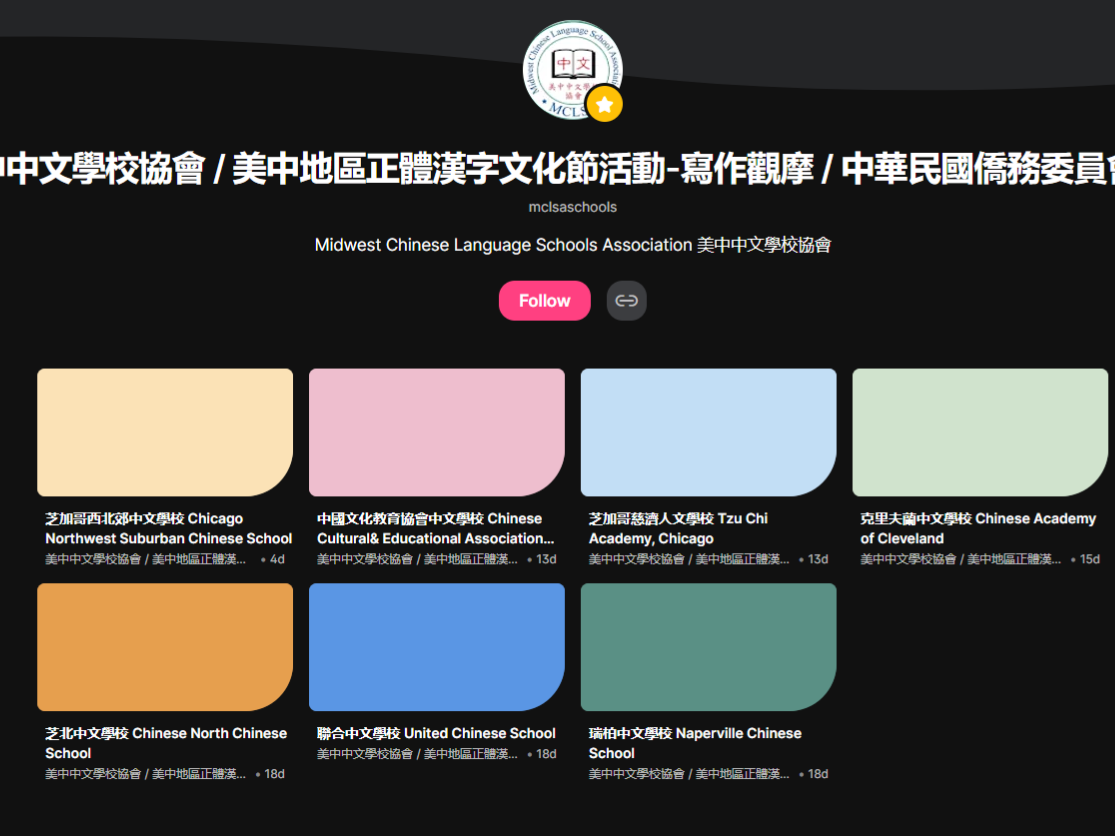Select the orange Chinese North School thumbnail

pyautogui.click(x=165, y=647)
